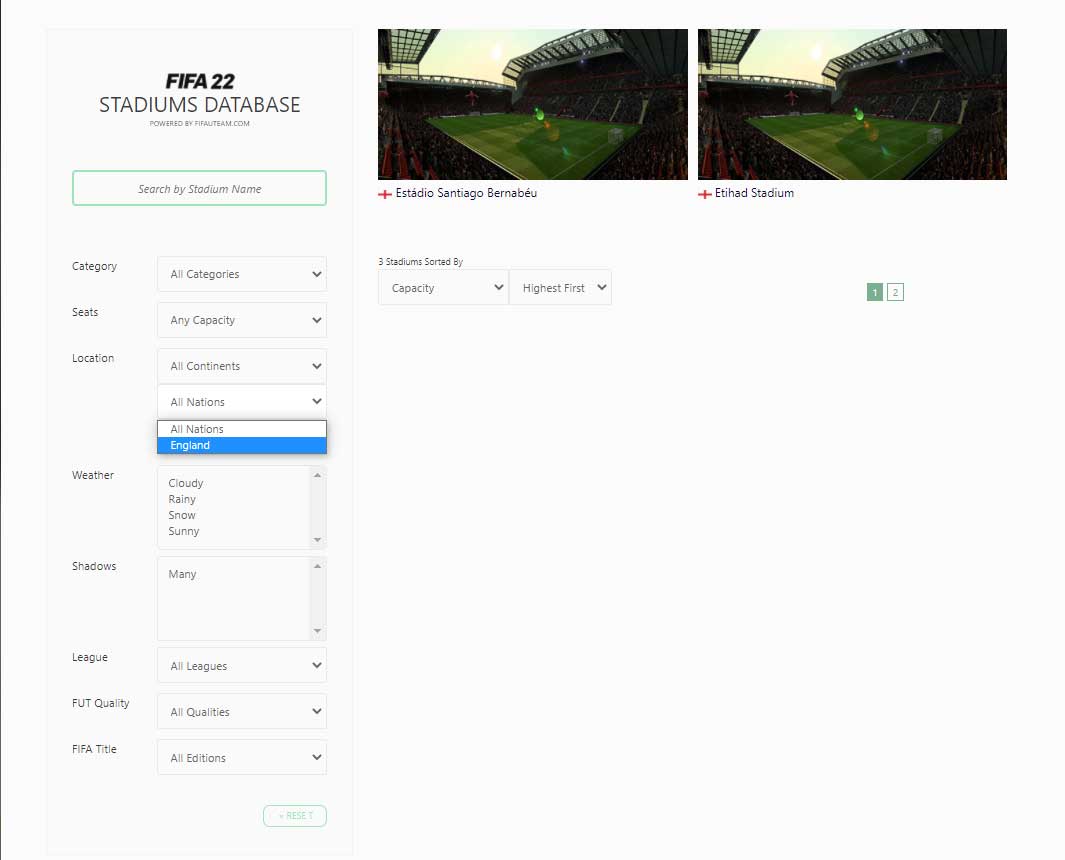Screen dimensions: 1065x860
Task: Click the Shadows list scroll down arrow
Action: point(317,631)
